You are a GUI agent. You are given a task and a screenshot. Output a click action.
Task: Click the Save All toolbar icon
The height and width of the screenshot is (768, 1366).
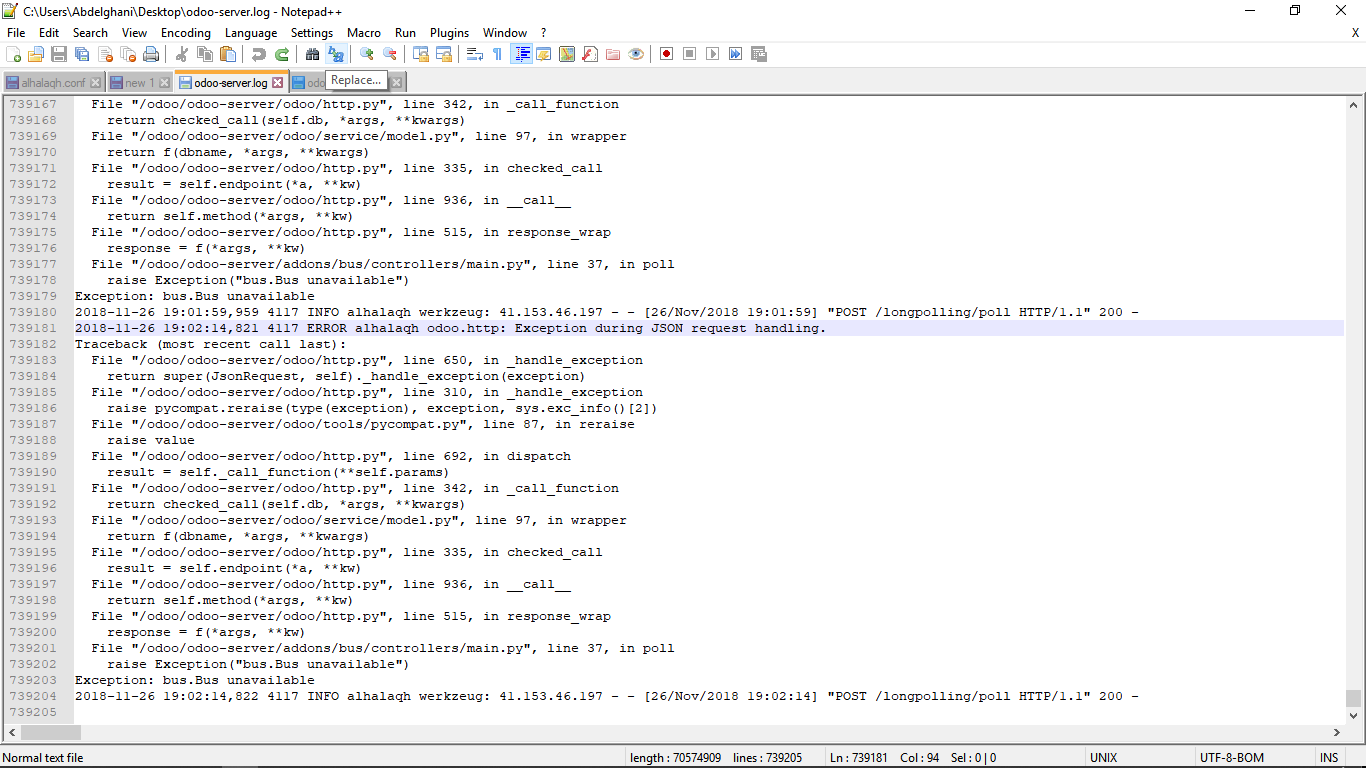tap(82, 54)
